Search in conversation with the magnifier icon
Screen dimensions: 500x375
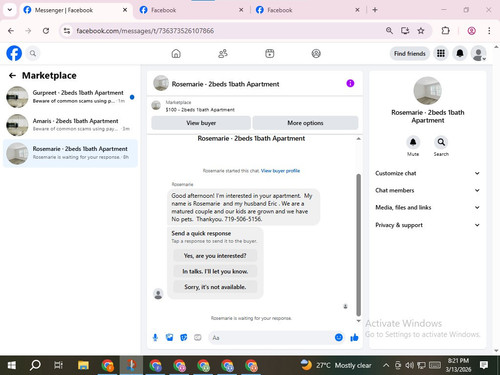coord(441,142)
